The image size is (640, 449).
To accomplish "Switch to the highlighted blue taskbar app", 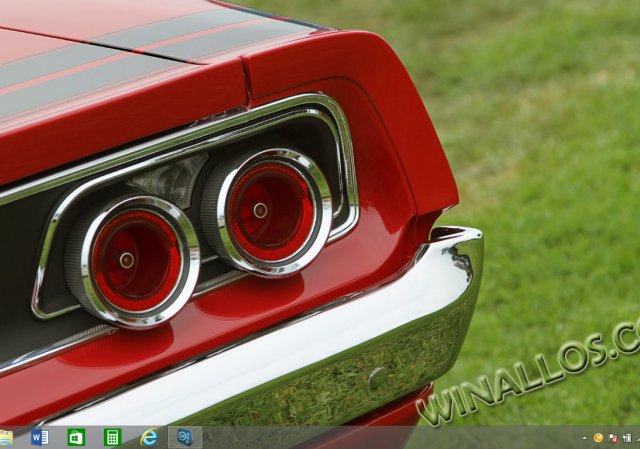I will click(184, 438).
